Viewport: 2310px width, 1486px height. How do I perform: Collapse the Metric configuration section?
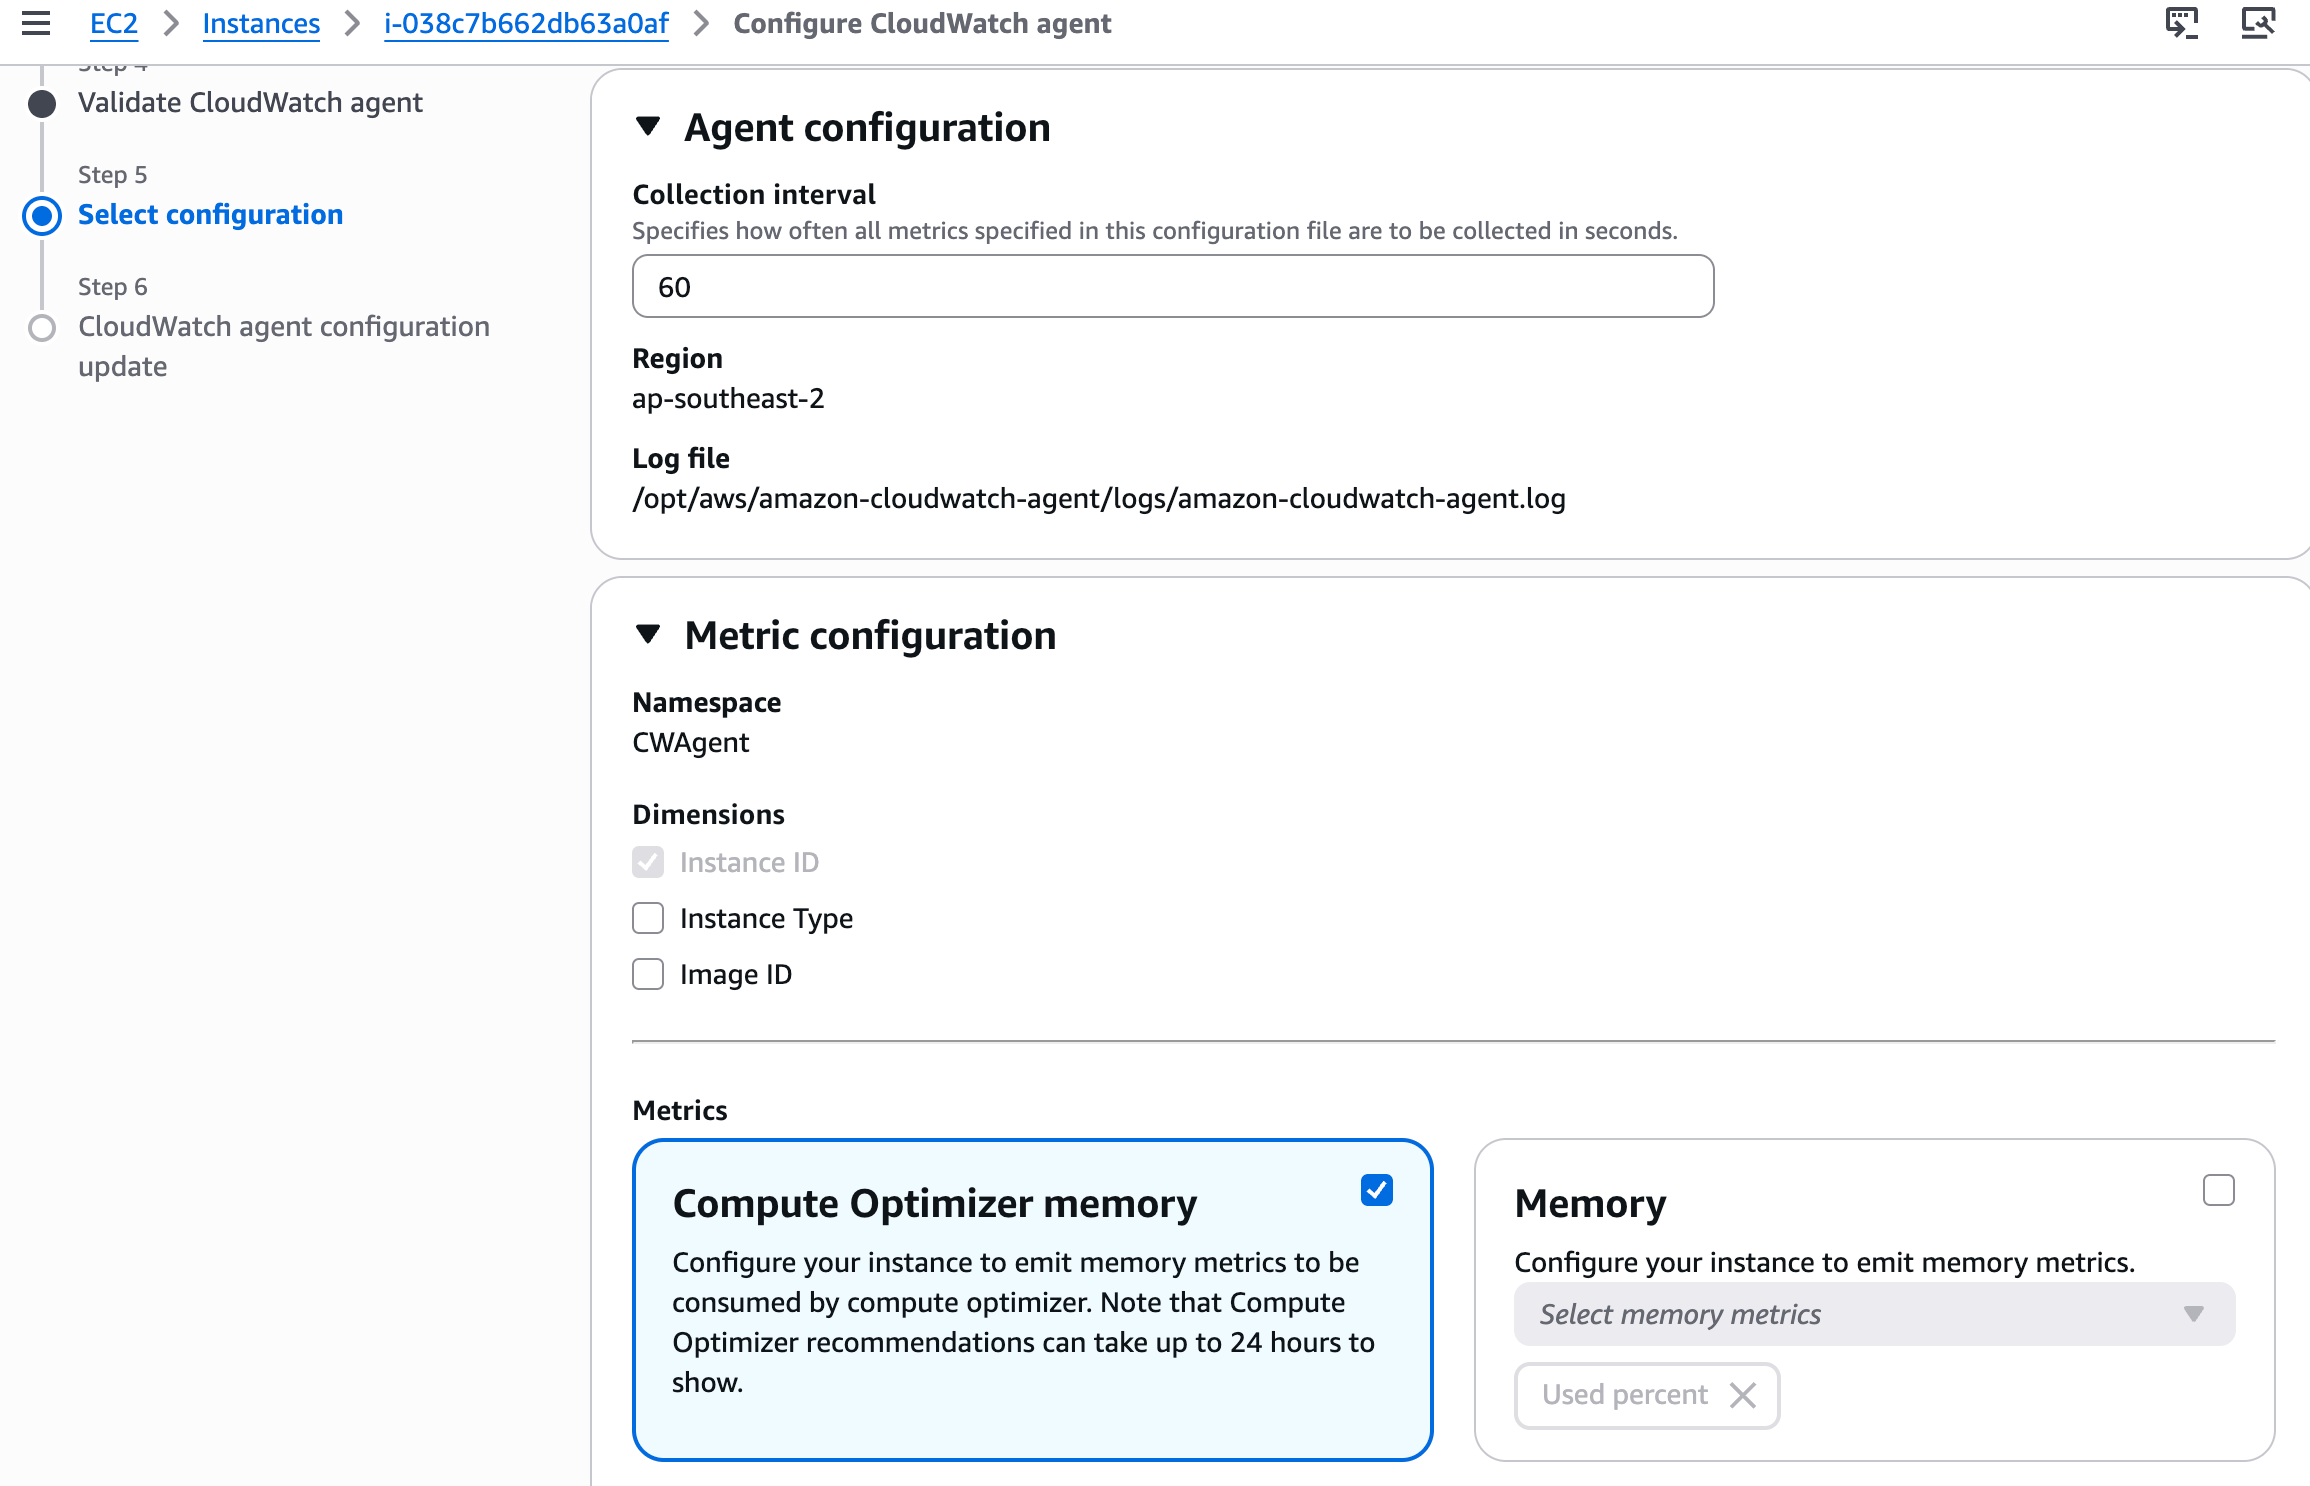[x=648, y=634]
